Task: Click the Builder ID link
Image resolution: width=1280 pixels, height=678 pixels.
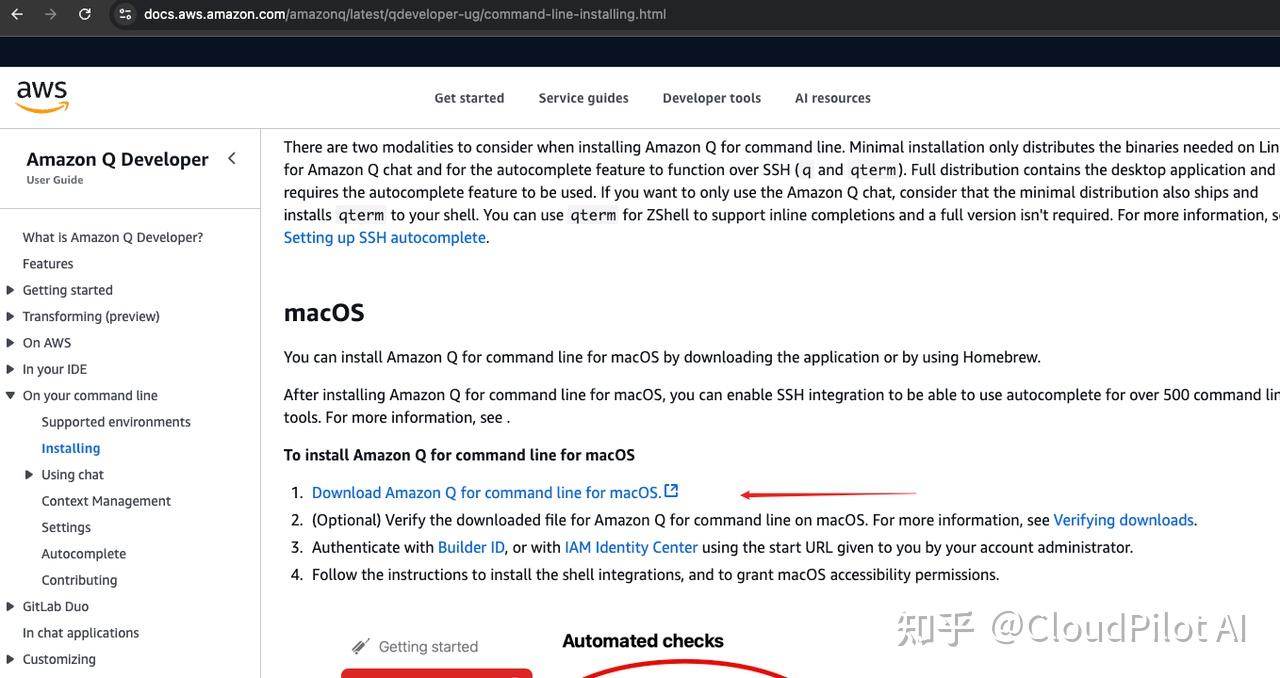Action: point(470,547)
